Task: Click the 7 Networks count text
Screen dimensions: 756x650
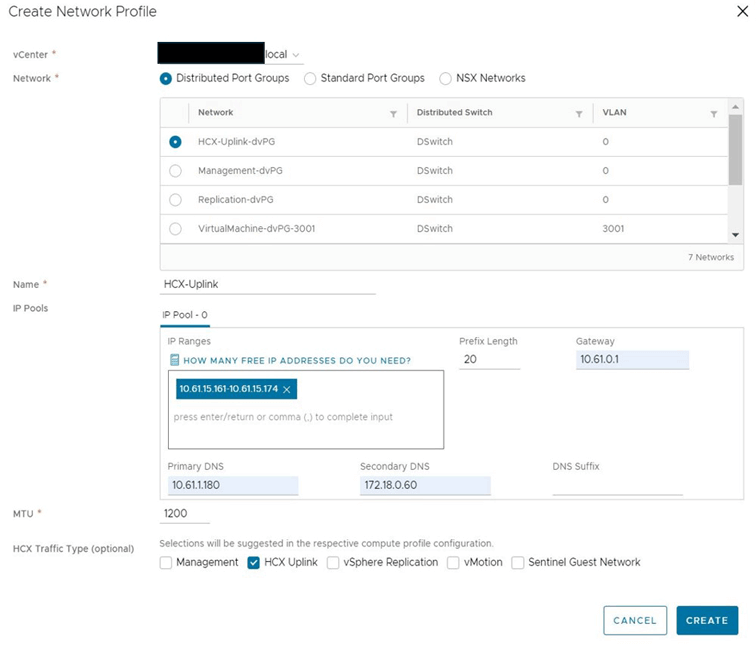Action: point(711,257)
